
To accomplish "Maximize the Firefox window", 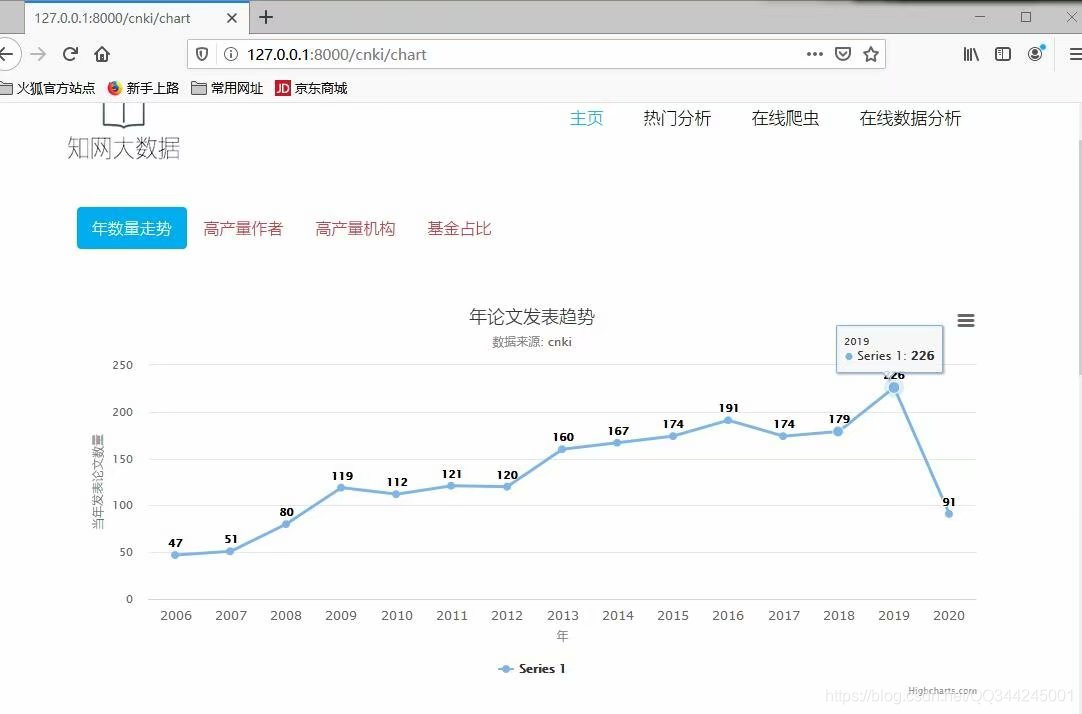I will [1026, 17].
